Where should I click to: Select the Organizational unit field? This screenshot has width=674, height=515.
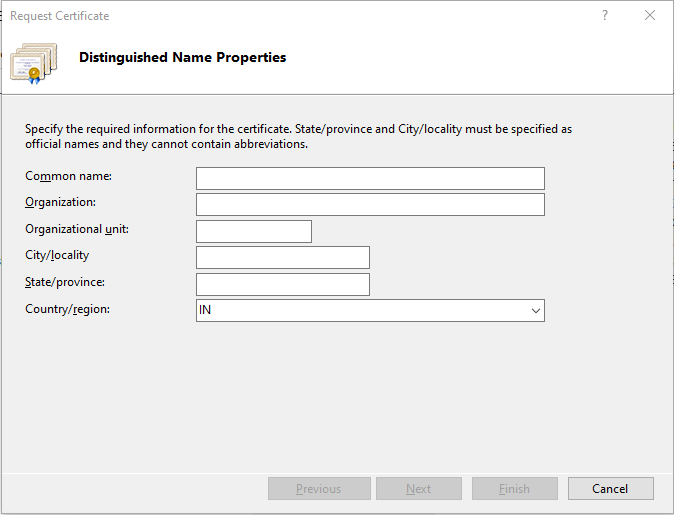pos(254,232)
